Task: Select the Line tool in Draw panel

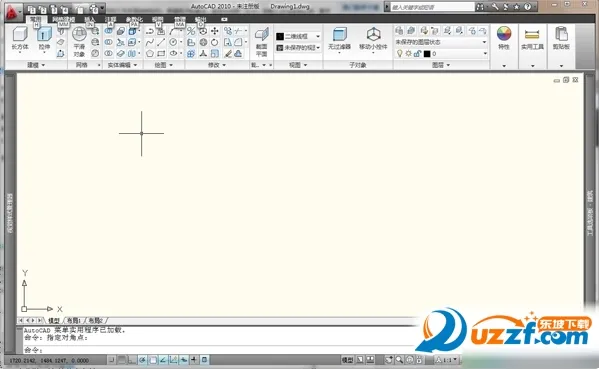Action: coord(161,42)
